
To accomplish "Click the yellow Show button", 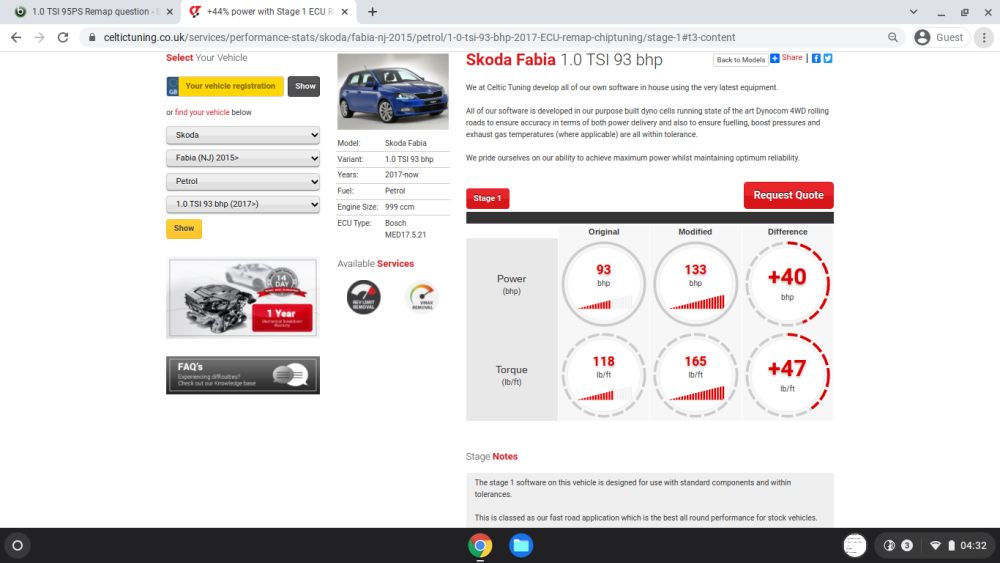I will 184,228.
